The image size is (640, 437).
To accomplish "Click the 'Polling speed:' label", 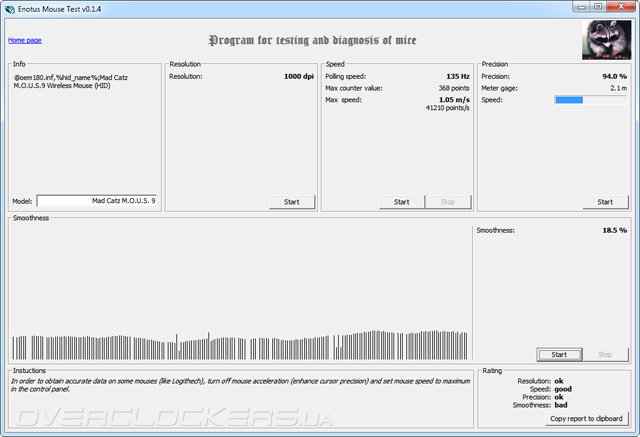I will coord(345,76).
